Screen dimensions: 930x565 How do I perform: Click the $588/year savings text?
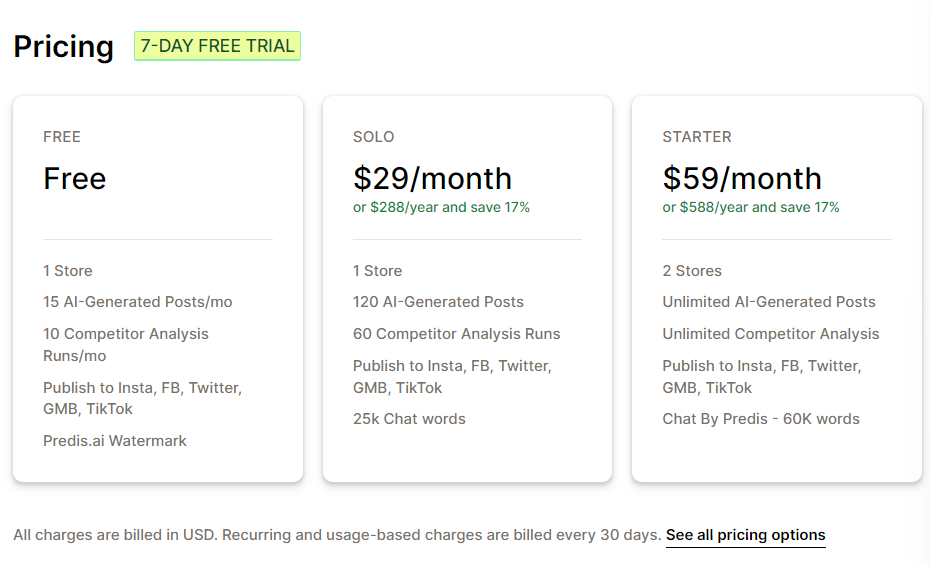751,208
